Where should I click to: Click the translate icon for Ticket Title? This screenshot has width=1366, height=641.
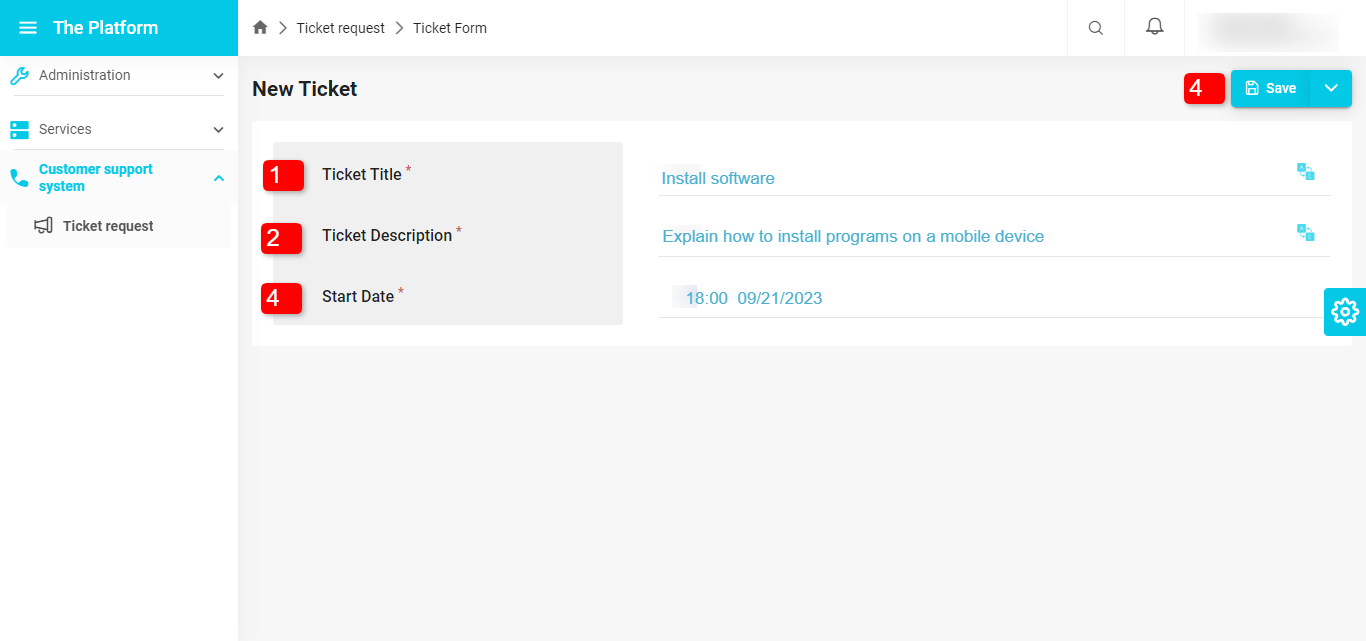pos(1305,172)
